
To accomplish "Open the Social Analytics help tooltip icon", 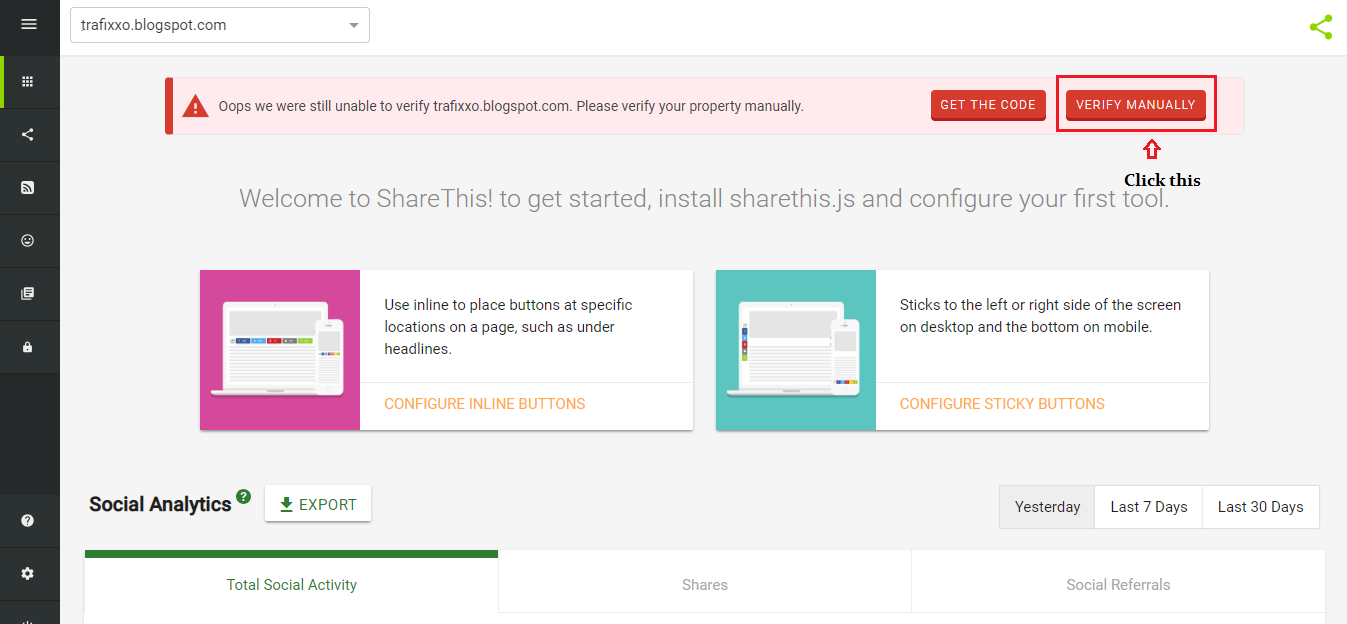I will click(244, 494).
